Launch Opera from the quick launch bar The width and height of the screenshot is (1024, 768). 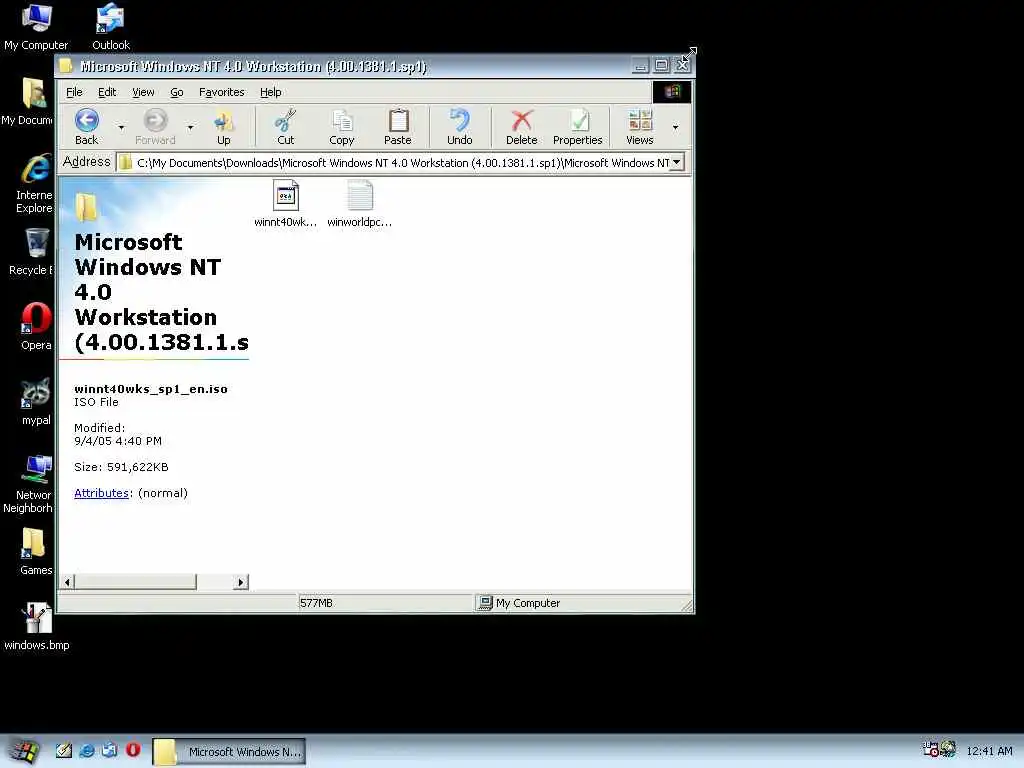coord(133,750)
